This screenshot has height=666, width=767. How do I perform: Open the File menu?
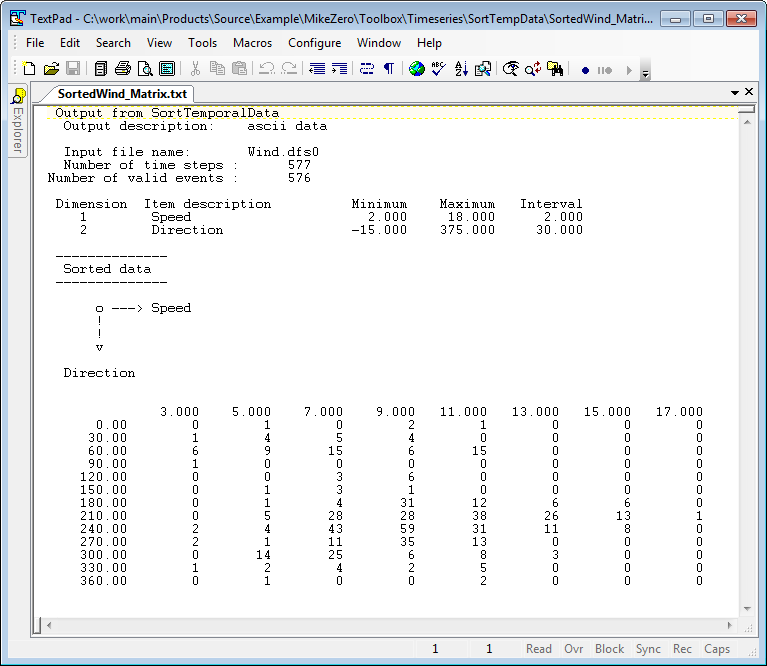[x=35, y=43]
